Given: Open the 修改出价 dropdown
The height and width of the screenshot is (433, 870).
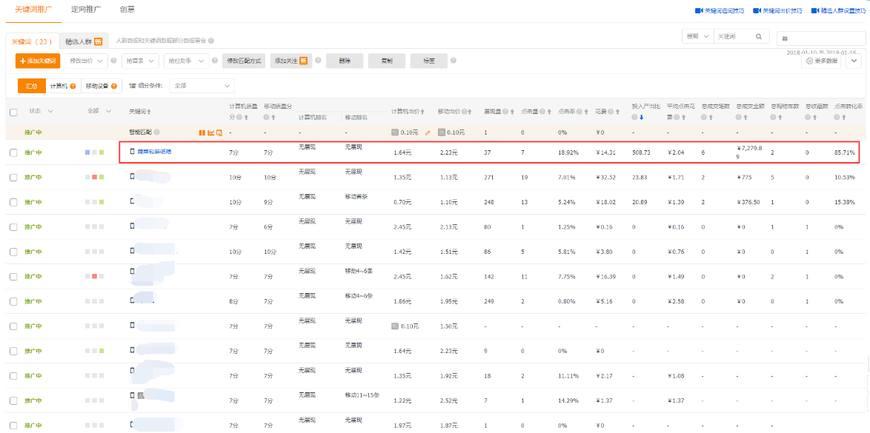Looking at the screenshot, I should [86, 61].
